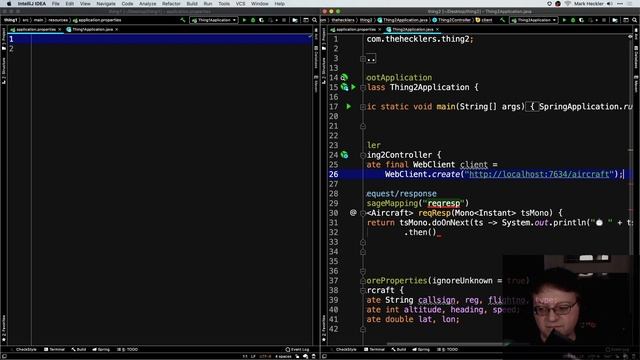The image size is (640, 360).
Task: Click thing1 project breadcrumb in left window
Action: 10,20
